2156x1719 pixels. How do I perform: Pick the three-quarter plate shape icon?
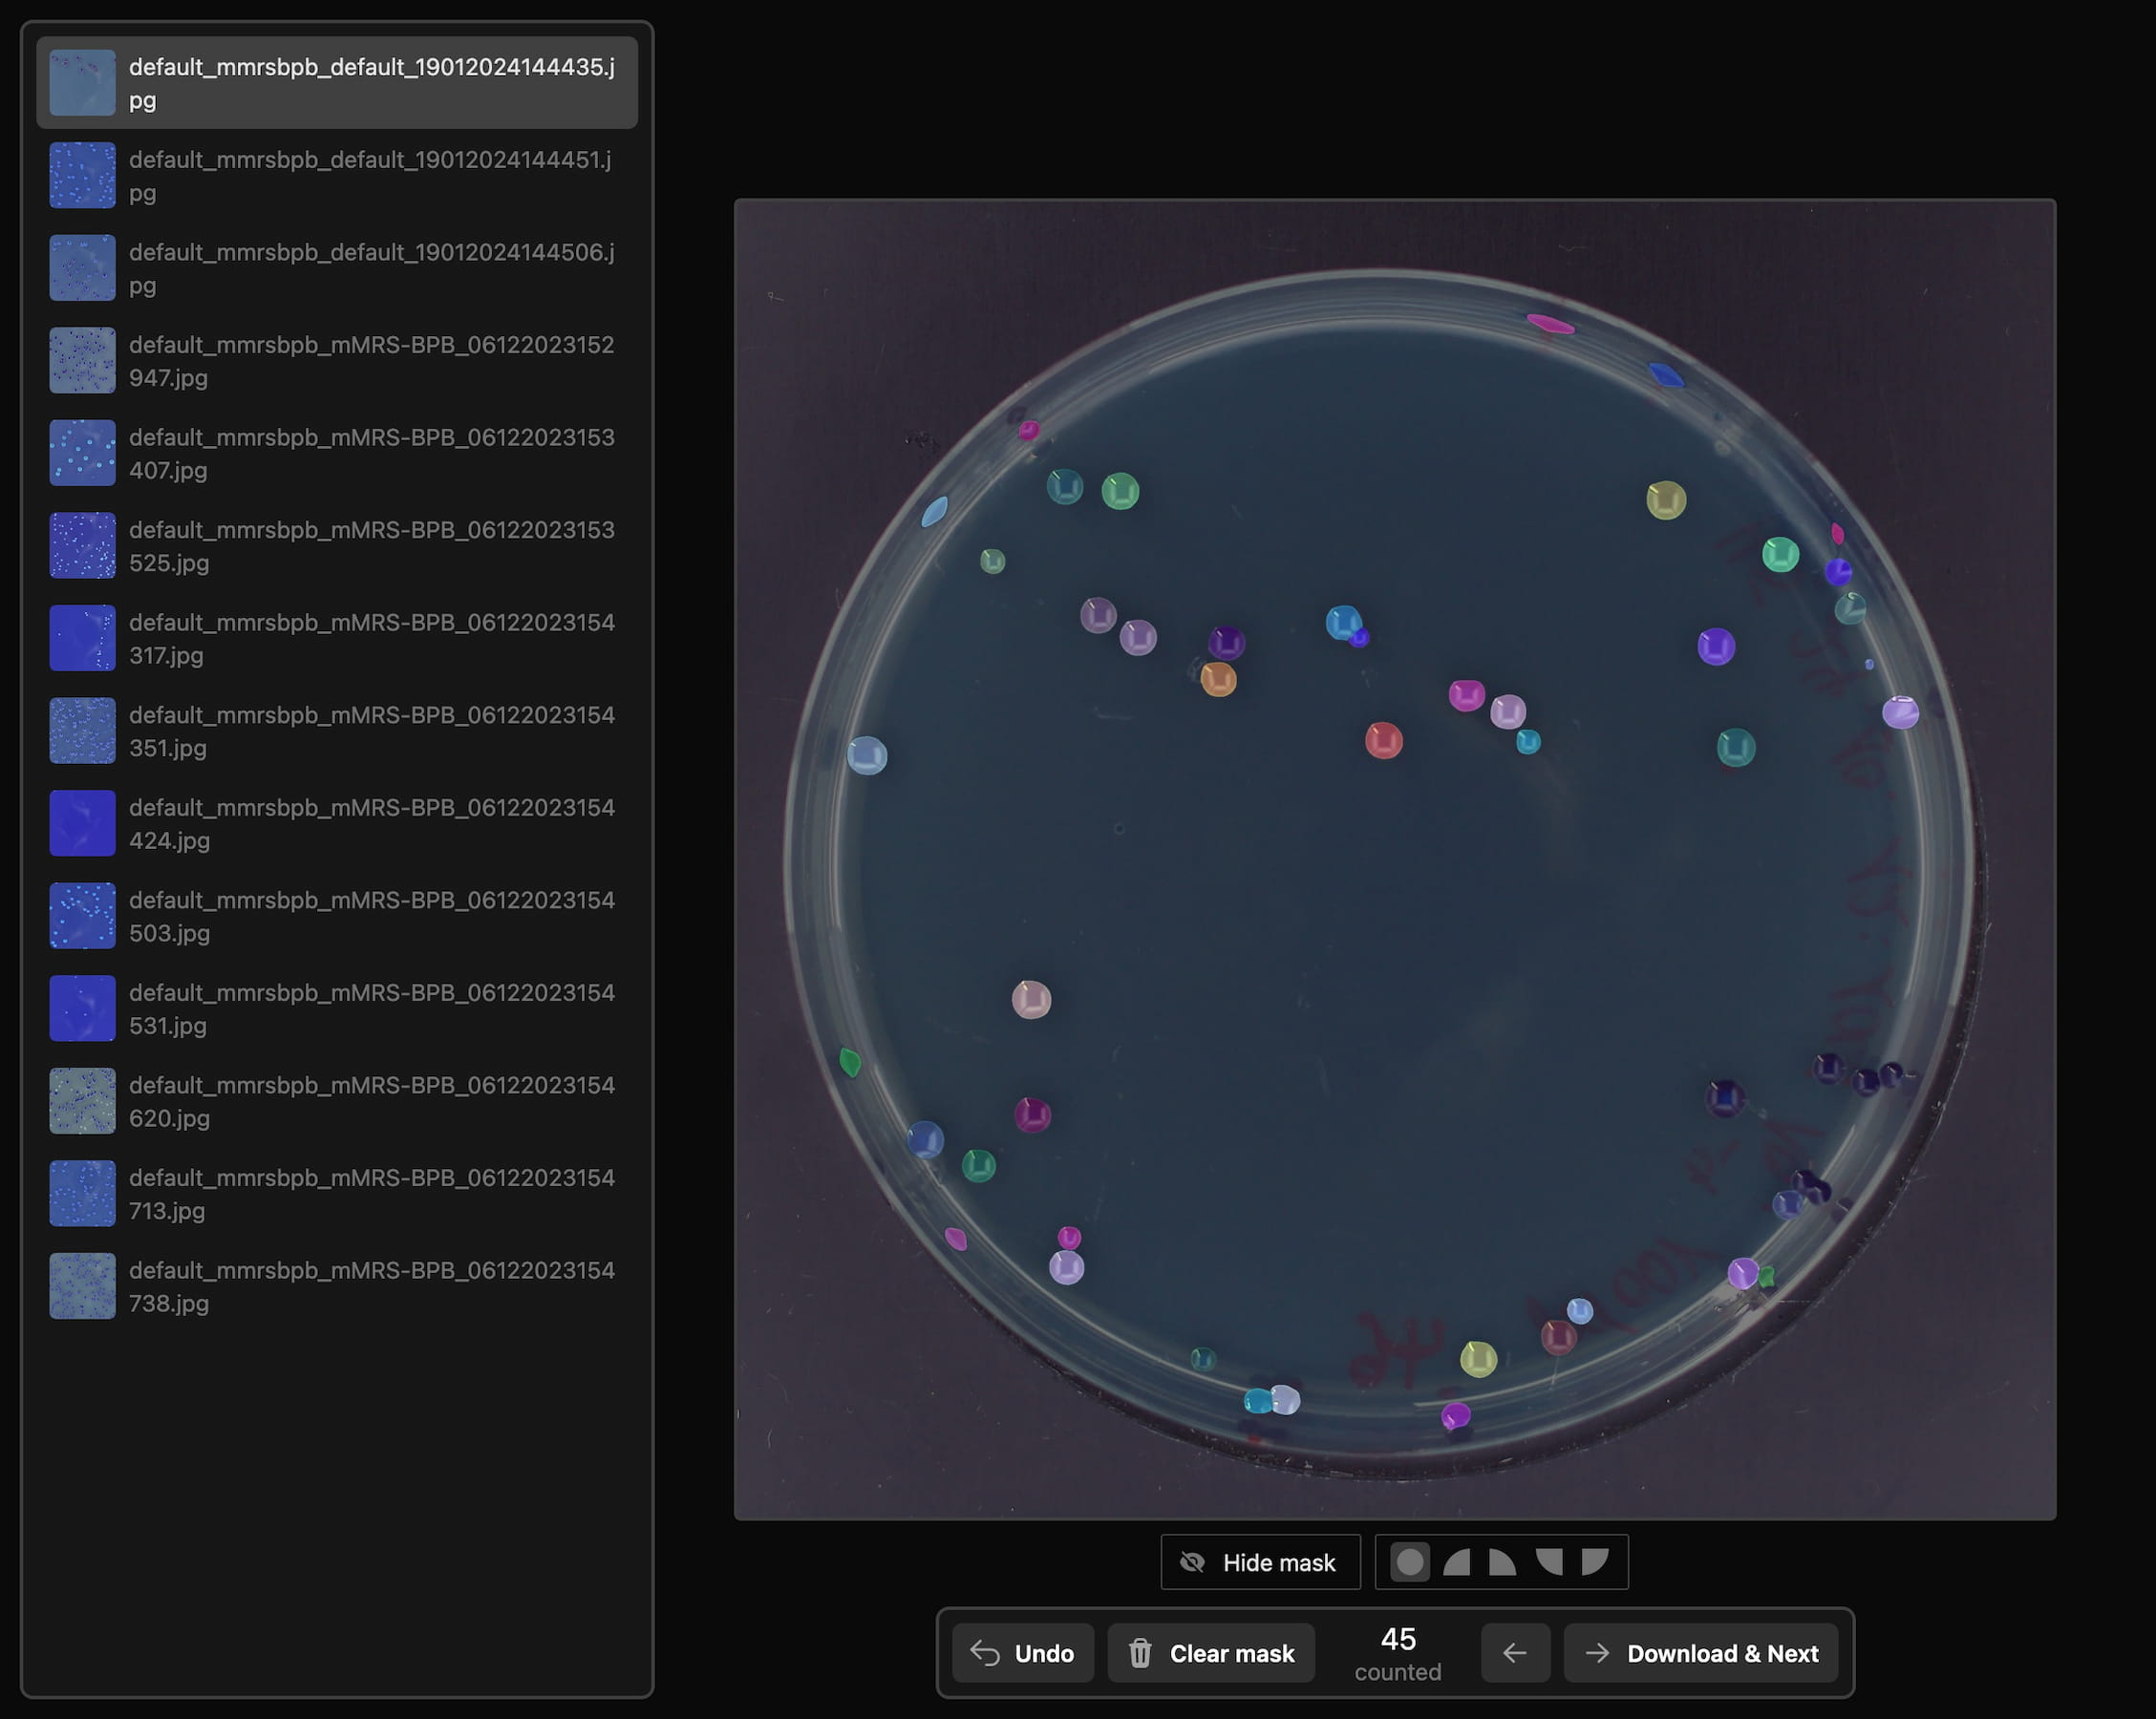point(1551,1561)
